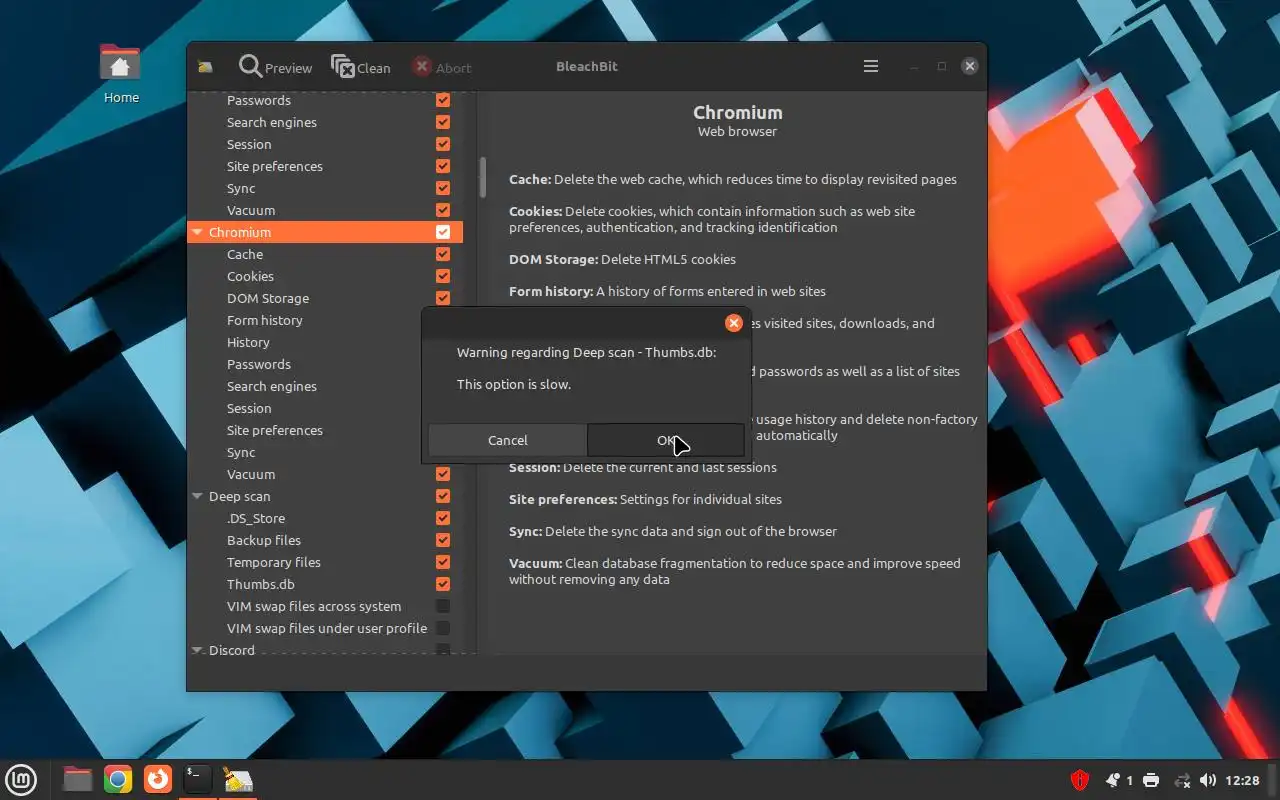Click the 'Site preferences:' description label
This screenshot has height=800, width=1280.
pos(563,499)
